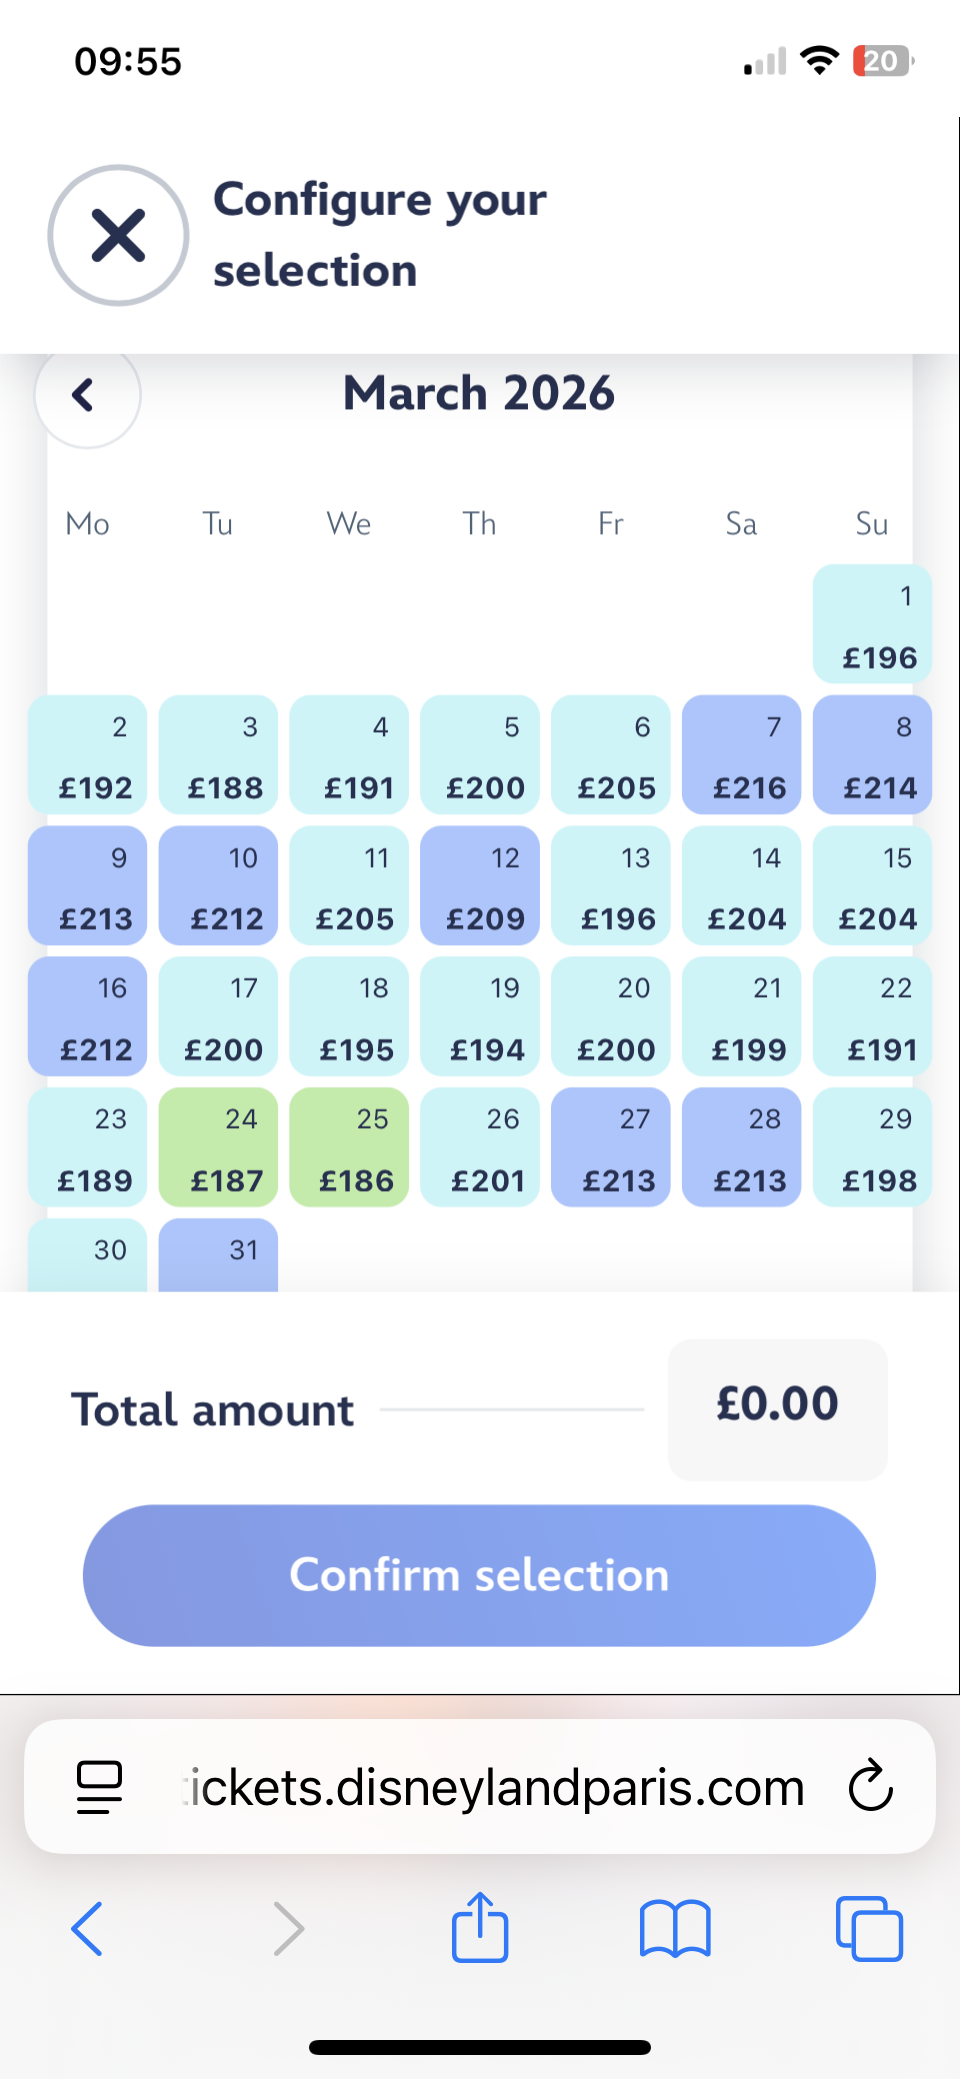The image size is (960, 2079).
Task: Go to previous month with chevron
Action: [x=87, y=395]
